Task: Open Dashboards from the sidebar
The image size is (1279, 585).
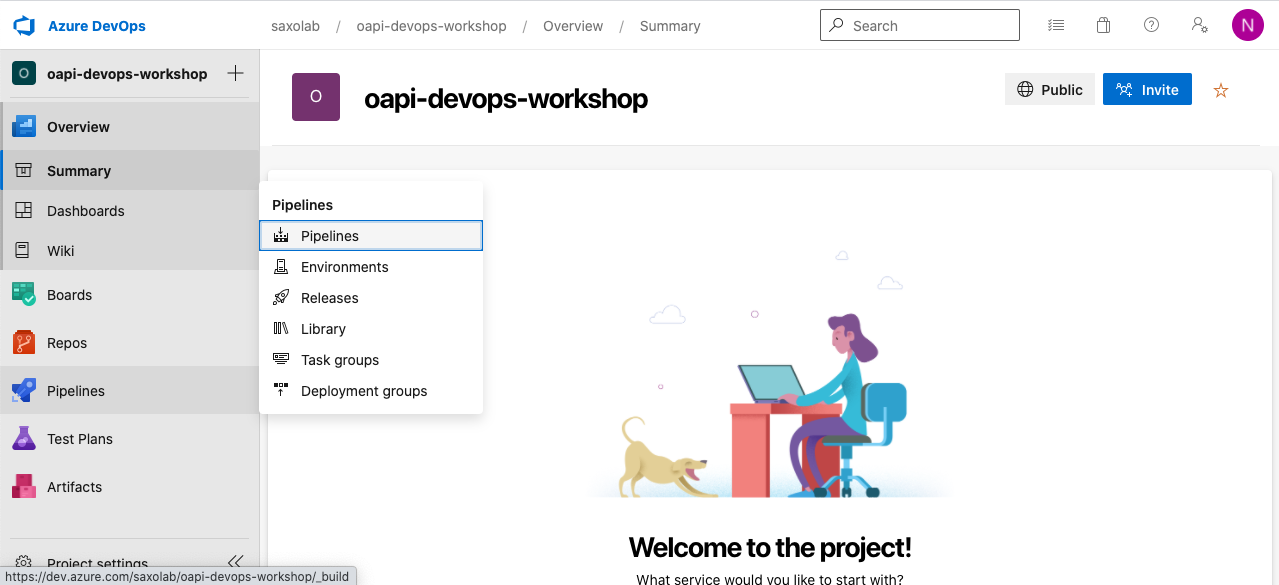Action: (130, 211)
